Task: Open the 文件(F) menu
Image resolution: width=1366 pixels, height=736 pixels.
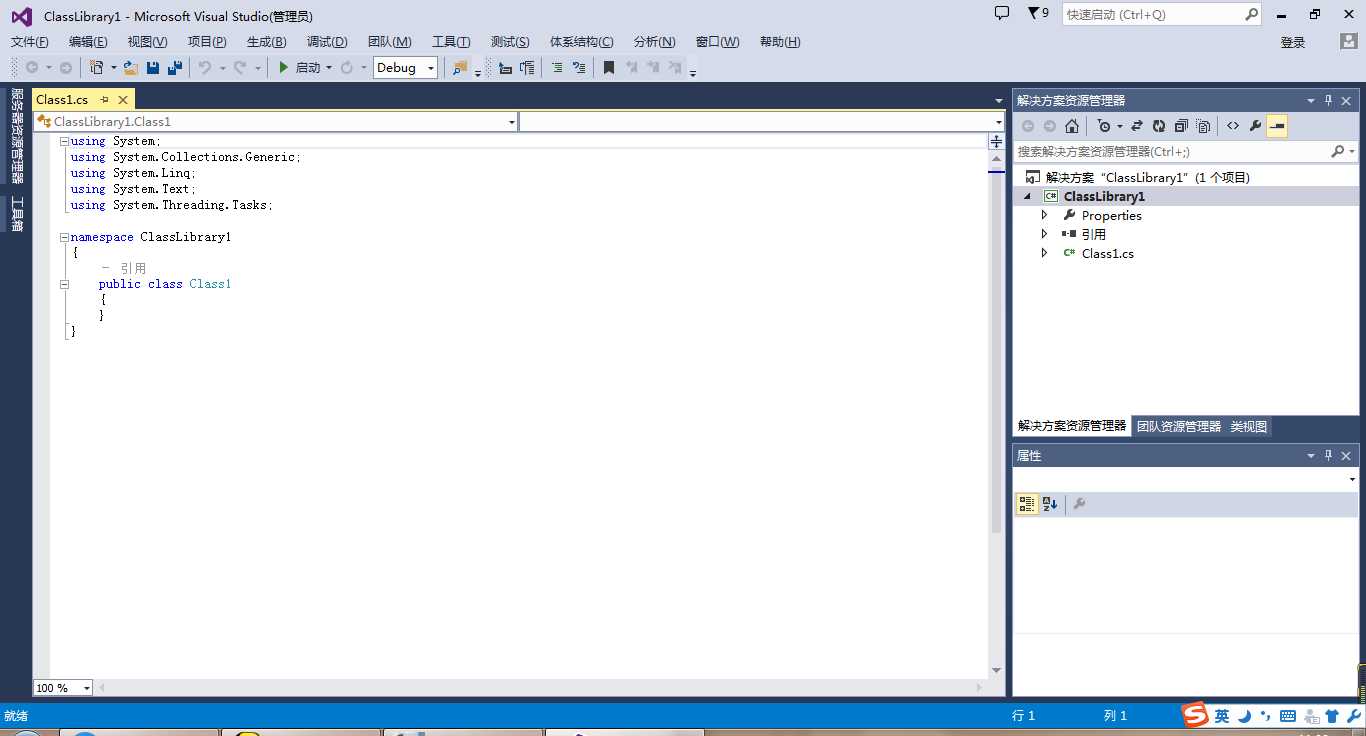Action: (29, 41)
